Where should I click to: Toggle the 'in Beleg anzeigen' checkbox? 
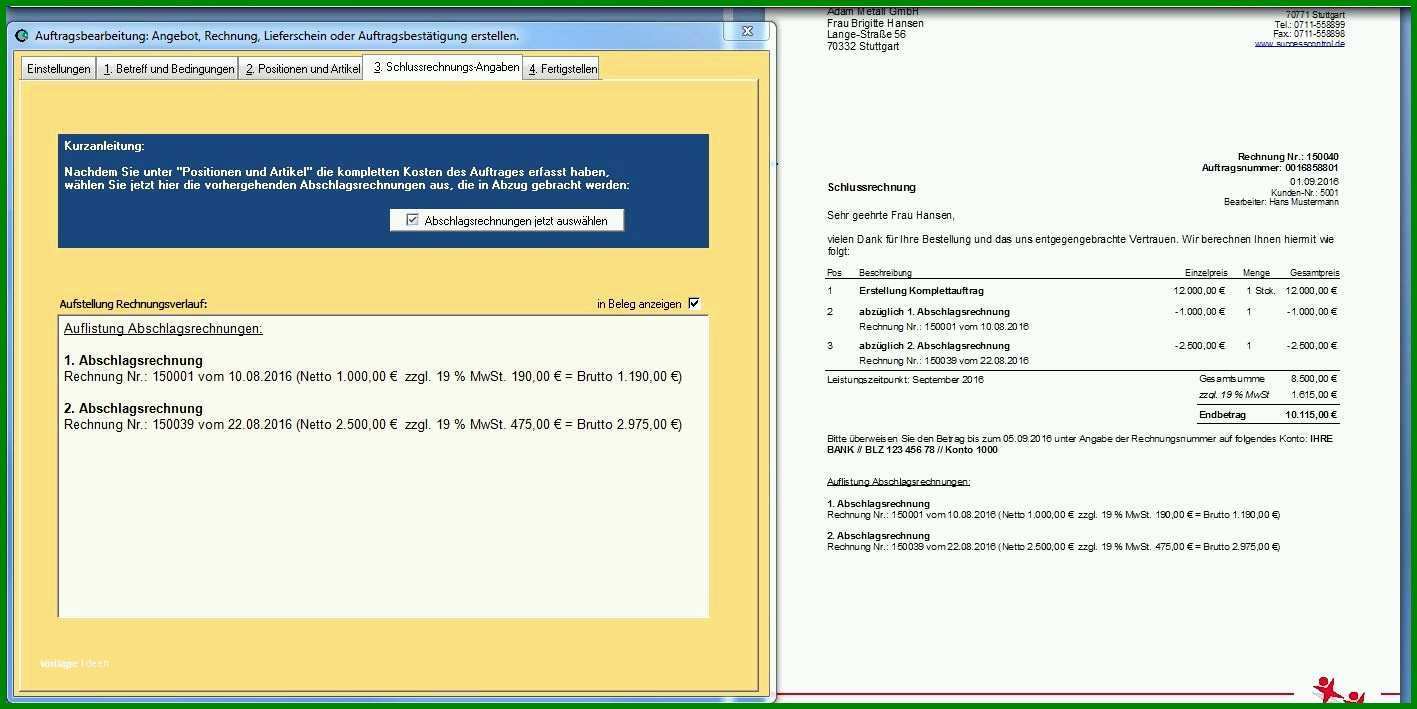(x=695, y=303)
